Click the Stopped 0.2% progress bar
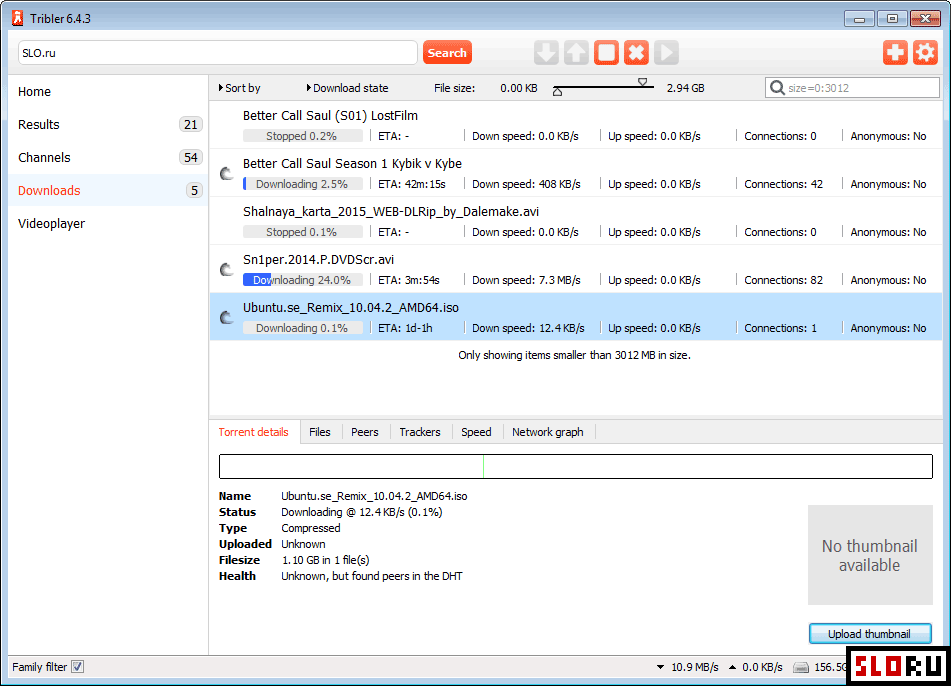This screenshot has width=951, height=686. point(303,136)
